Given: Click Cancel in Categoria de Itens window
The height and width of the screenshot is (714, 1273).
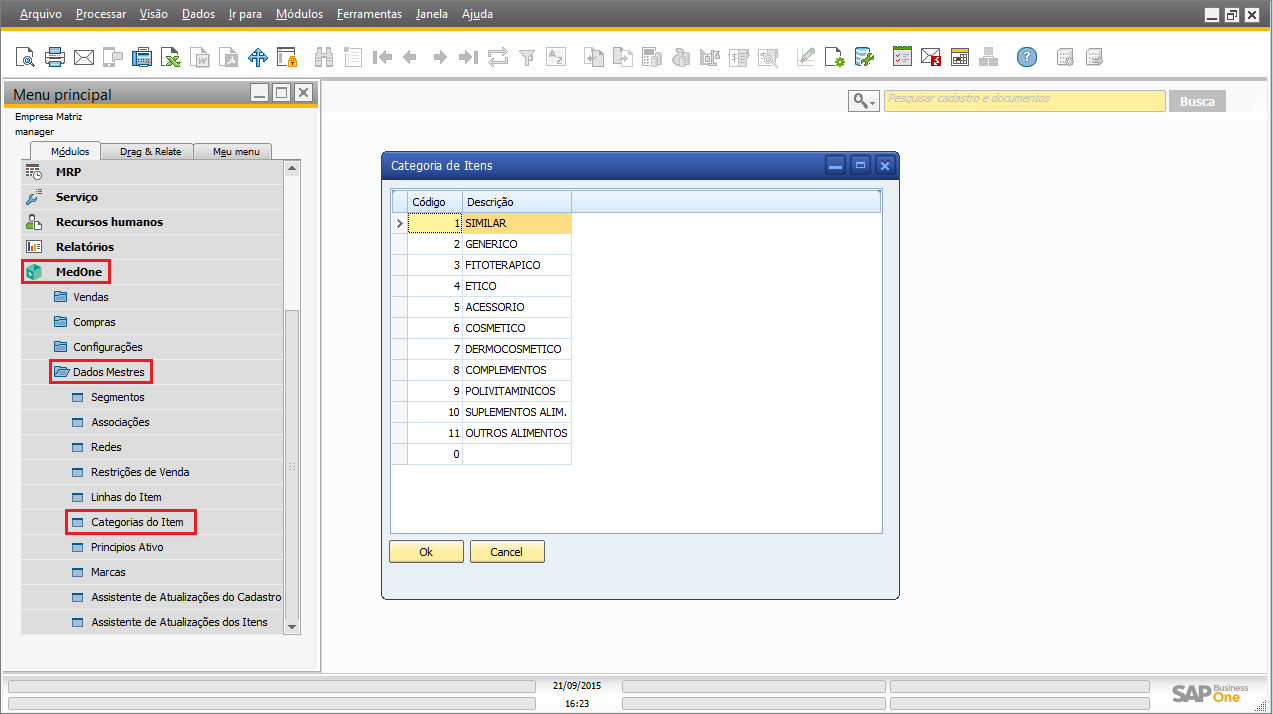Looking at the screenshot, I should [507, 552].
